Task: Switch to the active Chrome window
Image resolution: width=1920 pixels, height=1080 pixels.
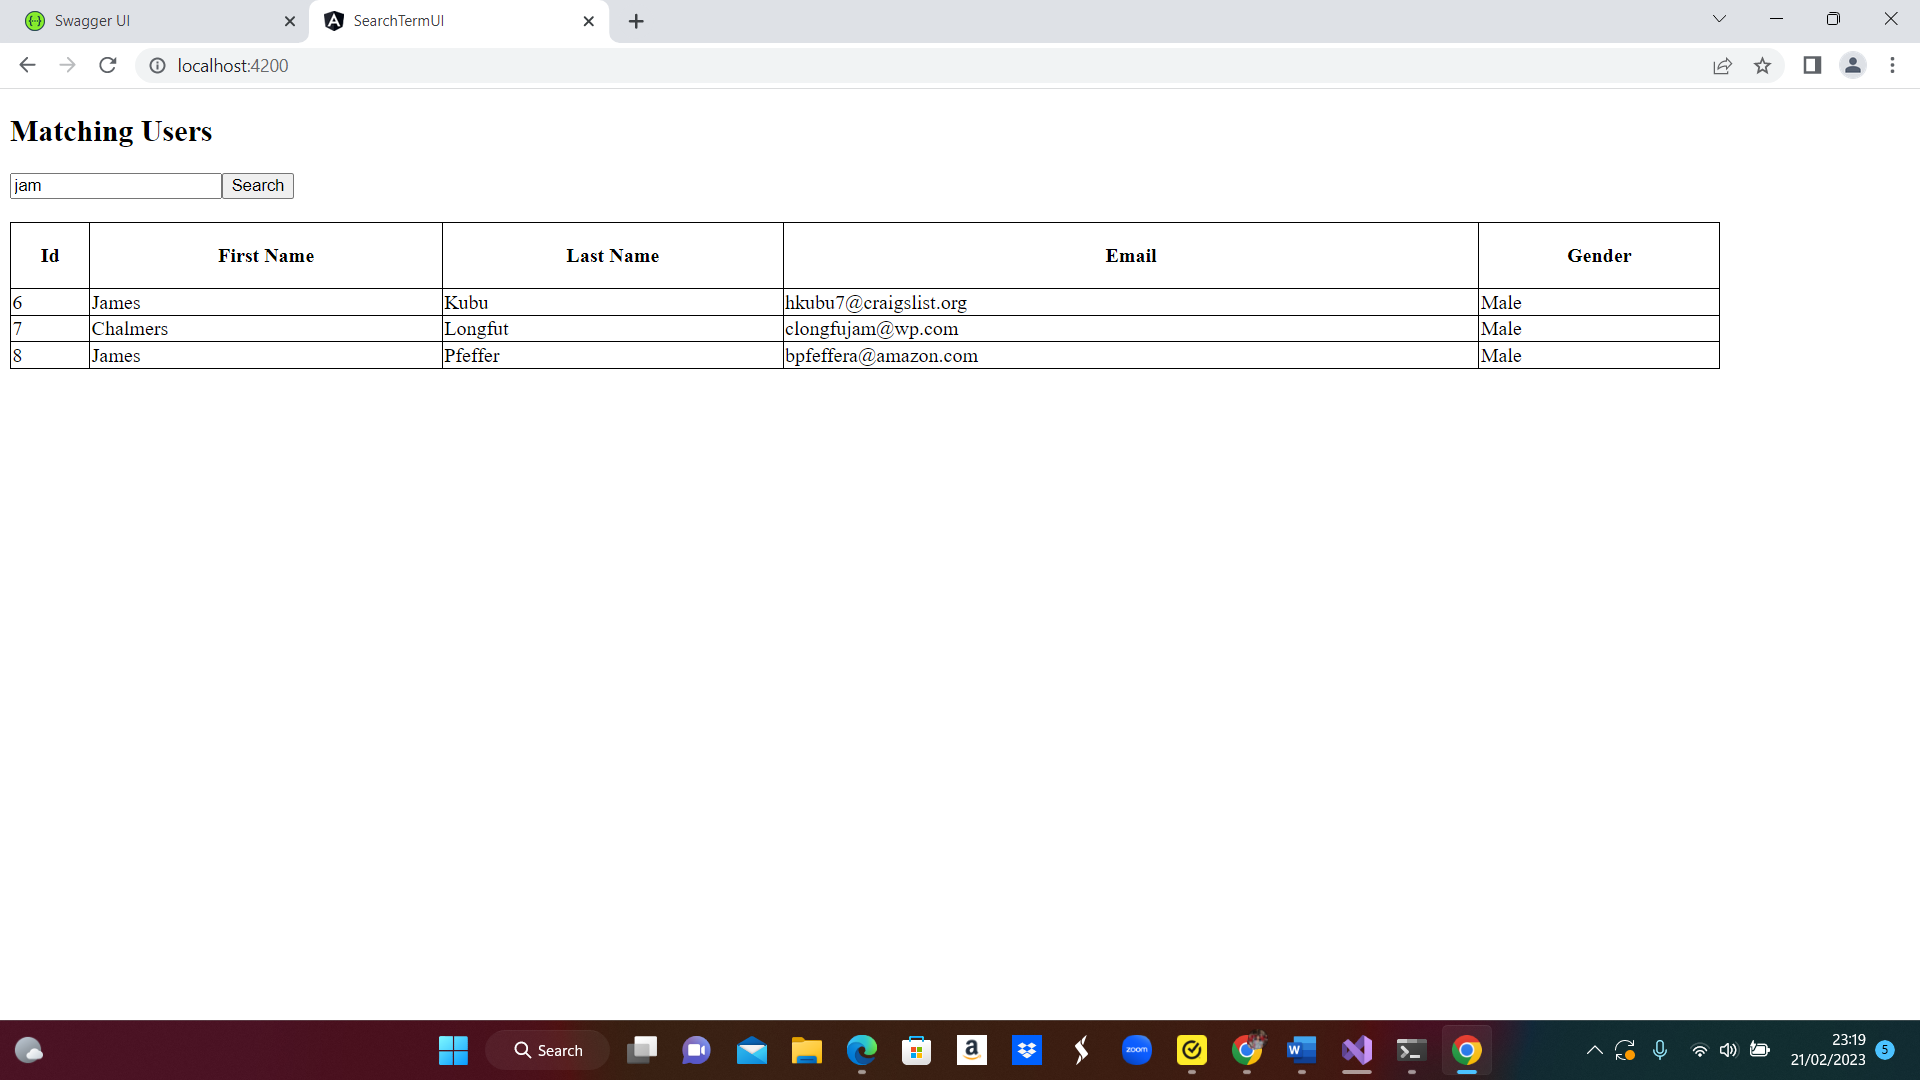Action: pyautogui.click(x=1467, y=1050)
